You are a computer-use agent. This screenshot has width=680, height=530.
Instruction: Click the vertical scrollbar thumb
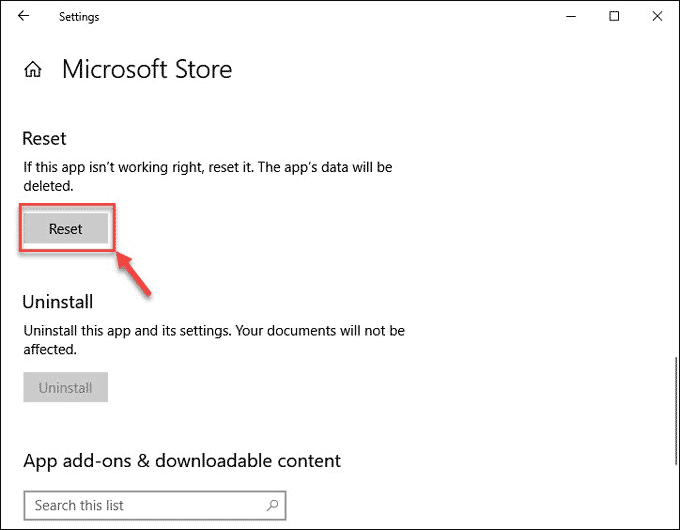pos(676,410)
